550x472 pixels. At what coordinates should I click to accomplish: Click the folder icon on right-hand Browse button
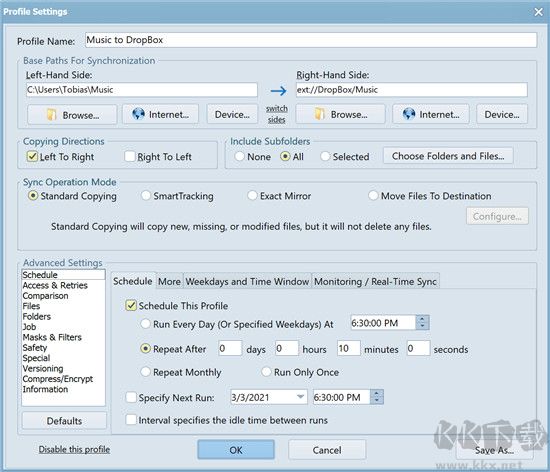(319, 114)
